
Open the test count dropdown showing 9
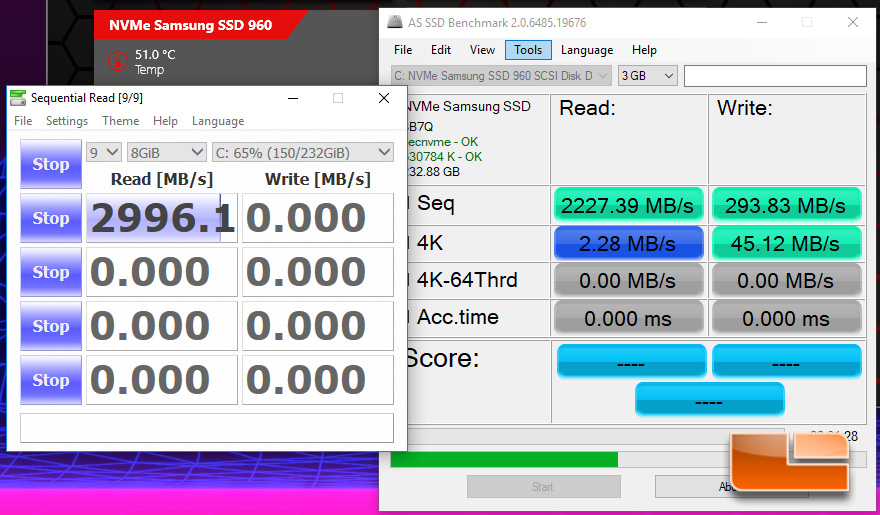[104, 152]
